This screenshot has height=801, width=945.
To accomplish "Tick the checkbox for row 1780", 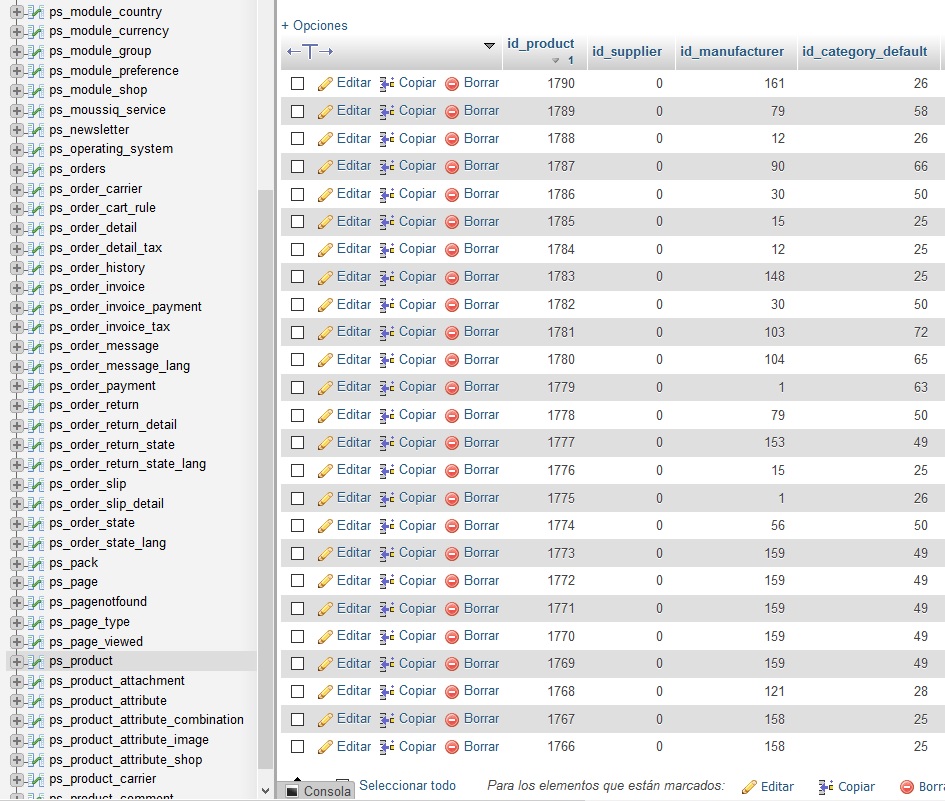I will [298, 360].
